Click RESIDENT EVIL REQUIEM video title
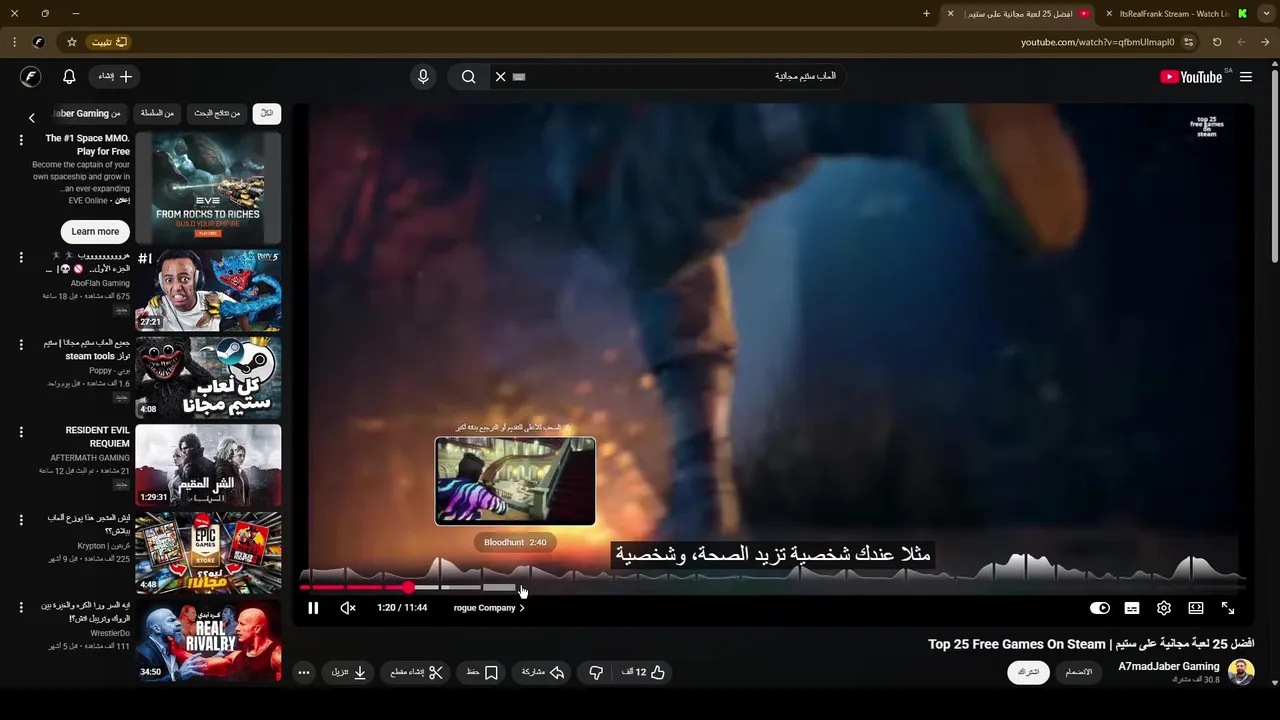The image size is (1280, 720). pos(97,437)
